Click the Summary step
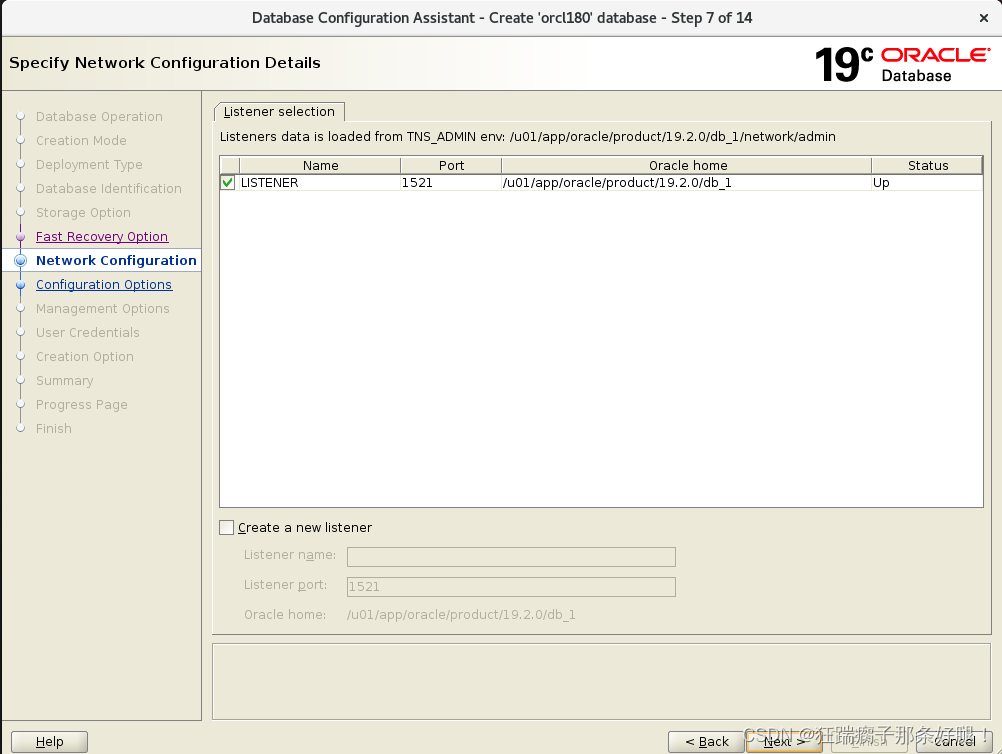The width and height of the screenshot is (1002, 754). click(x=65, y=380)
